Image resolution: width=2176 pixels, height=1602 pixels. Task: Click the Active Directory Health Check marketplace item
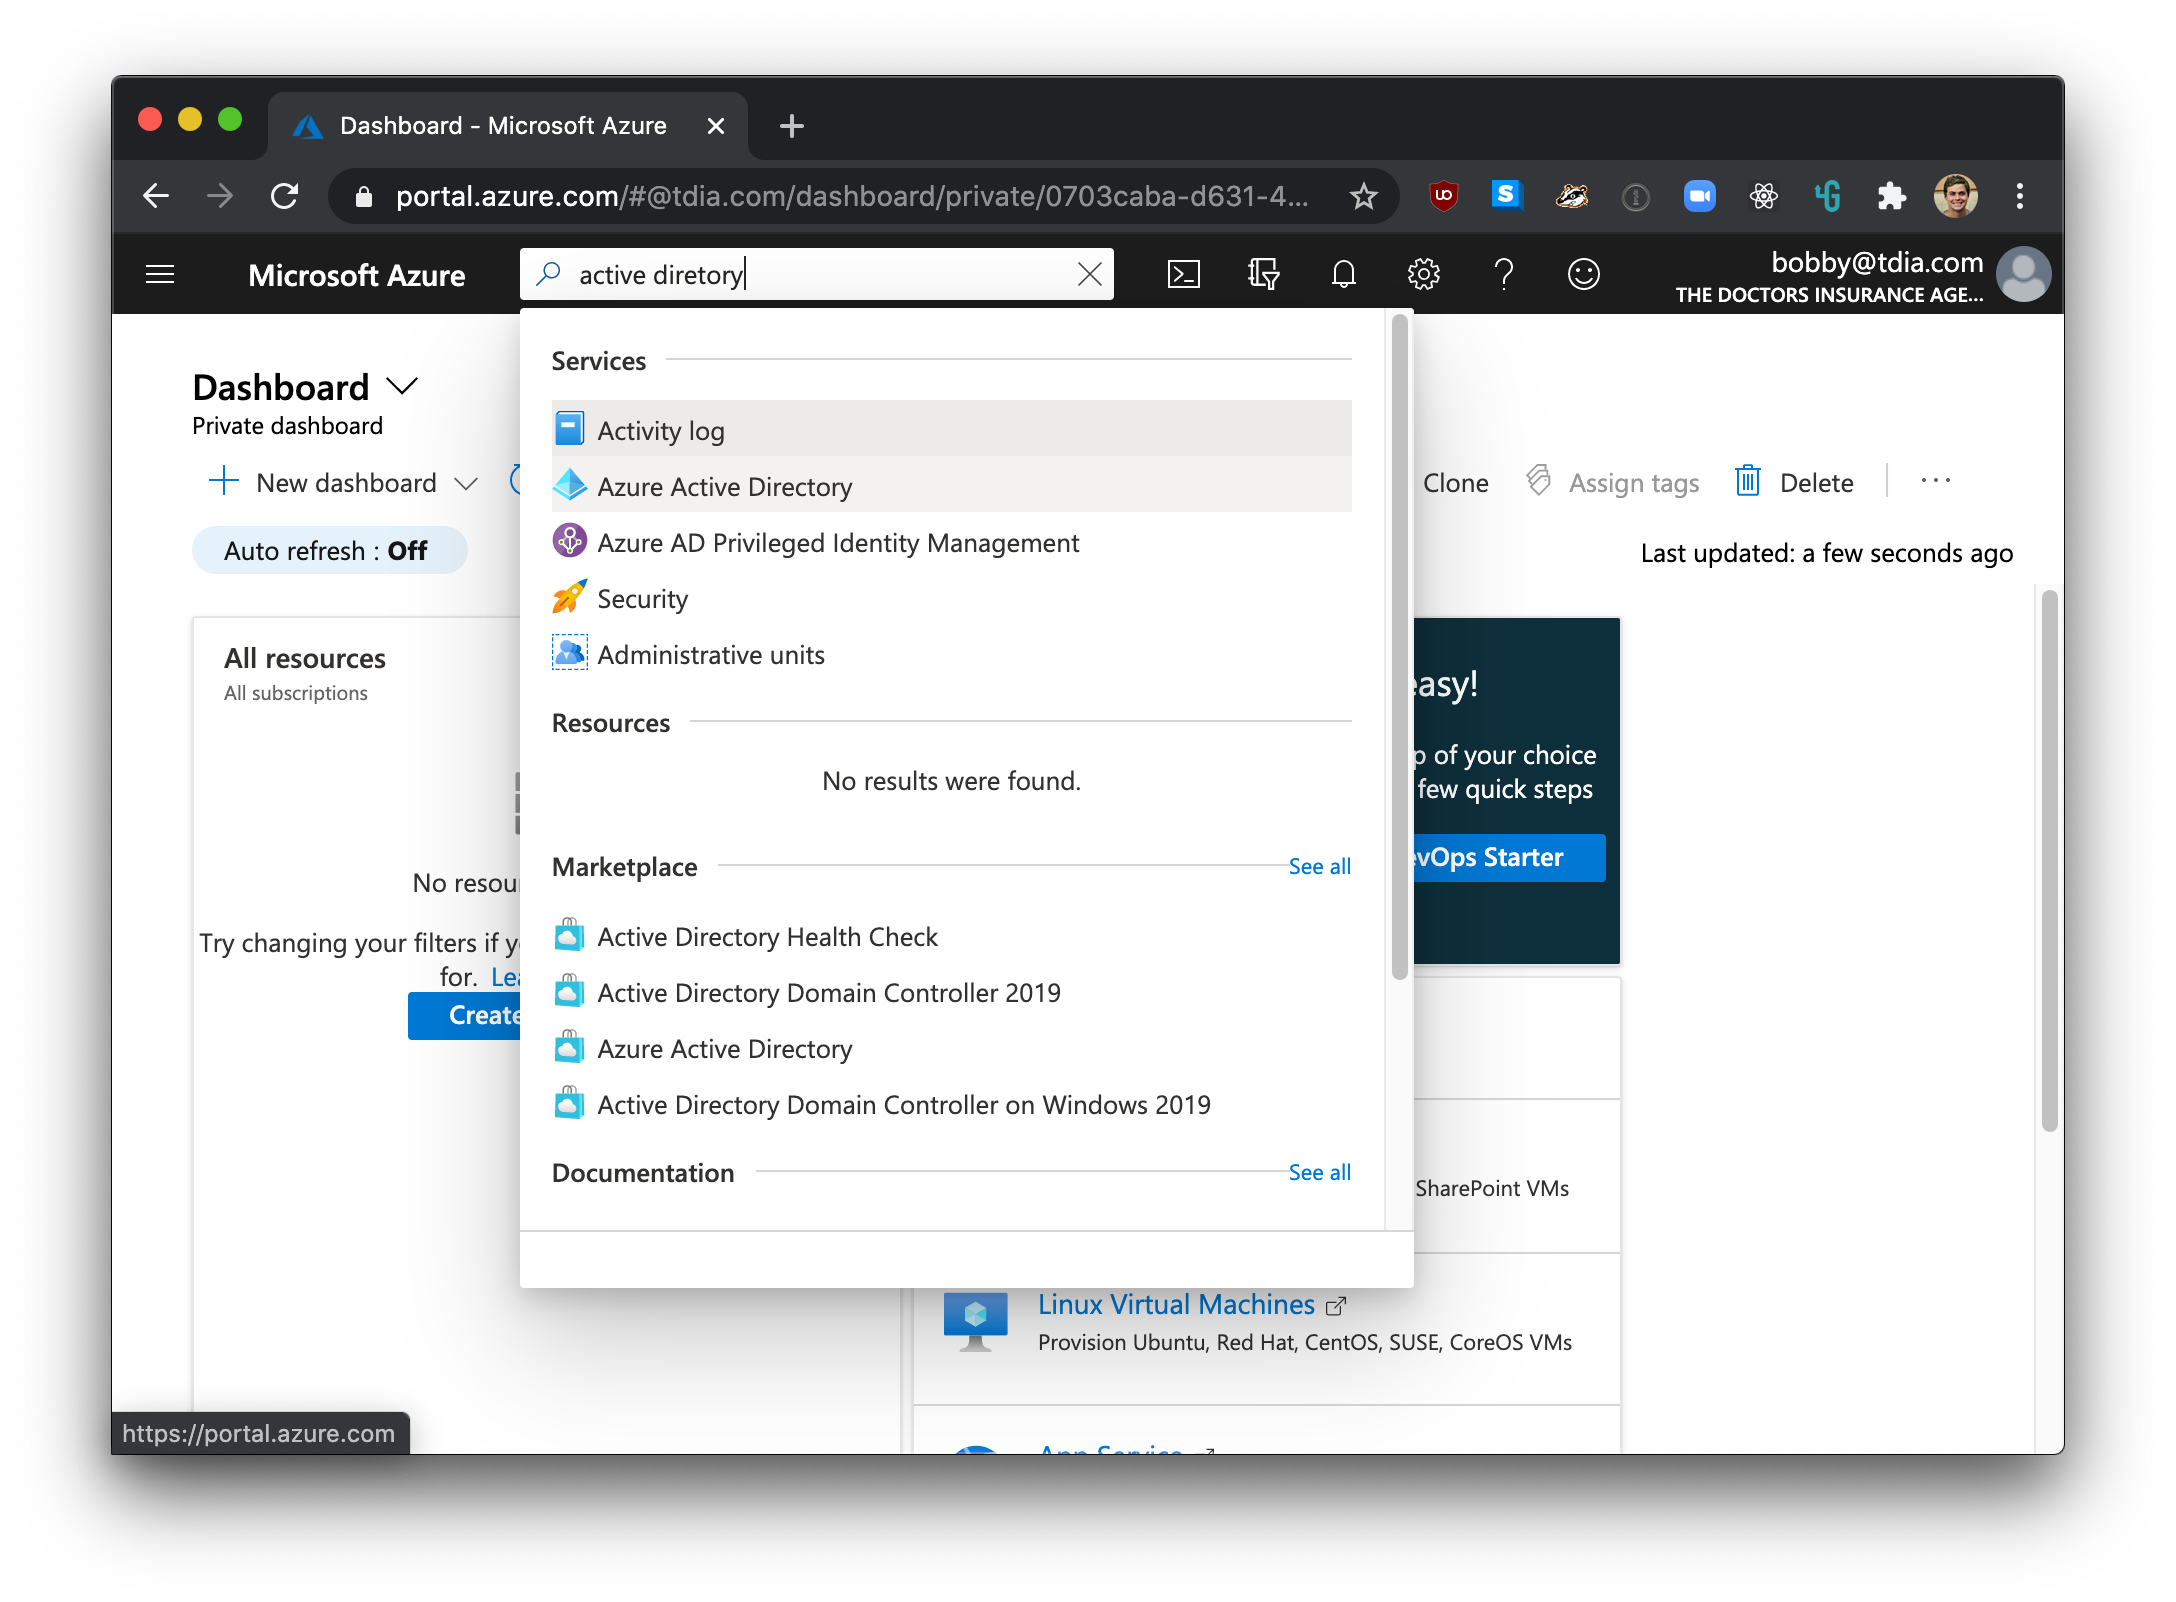(x=767, y=936)
